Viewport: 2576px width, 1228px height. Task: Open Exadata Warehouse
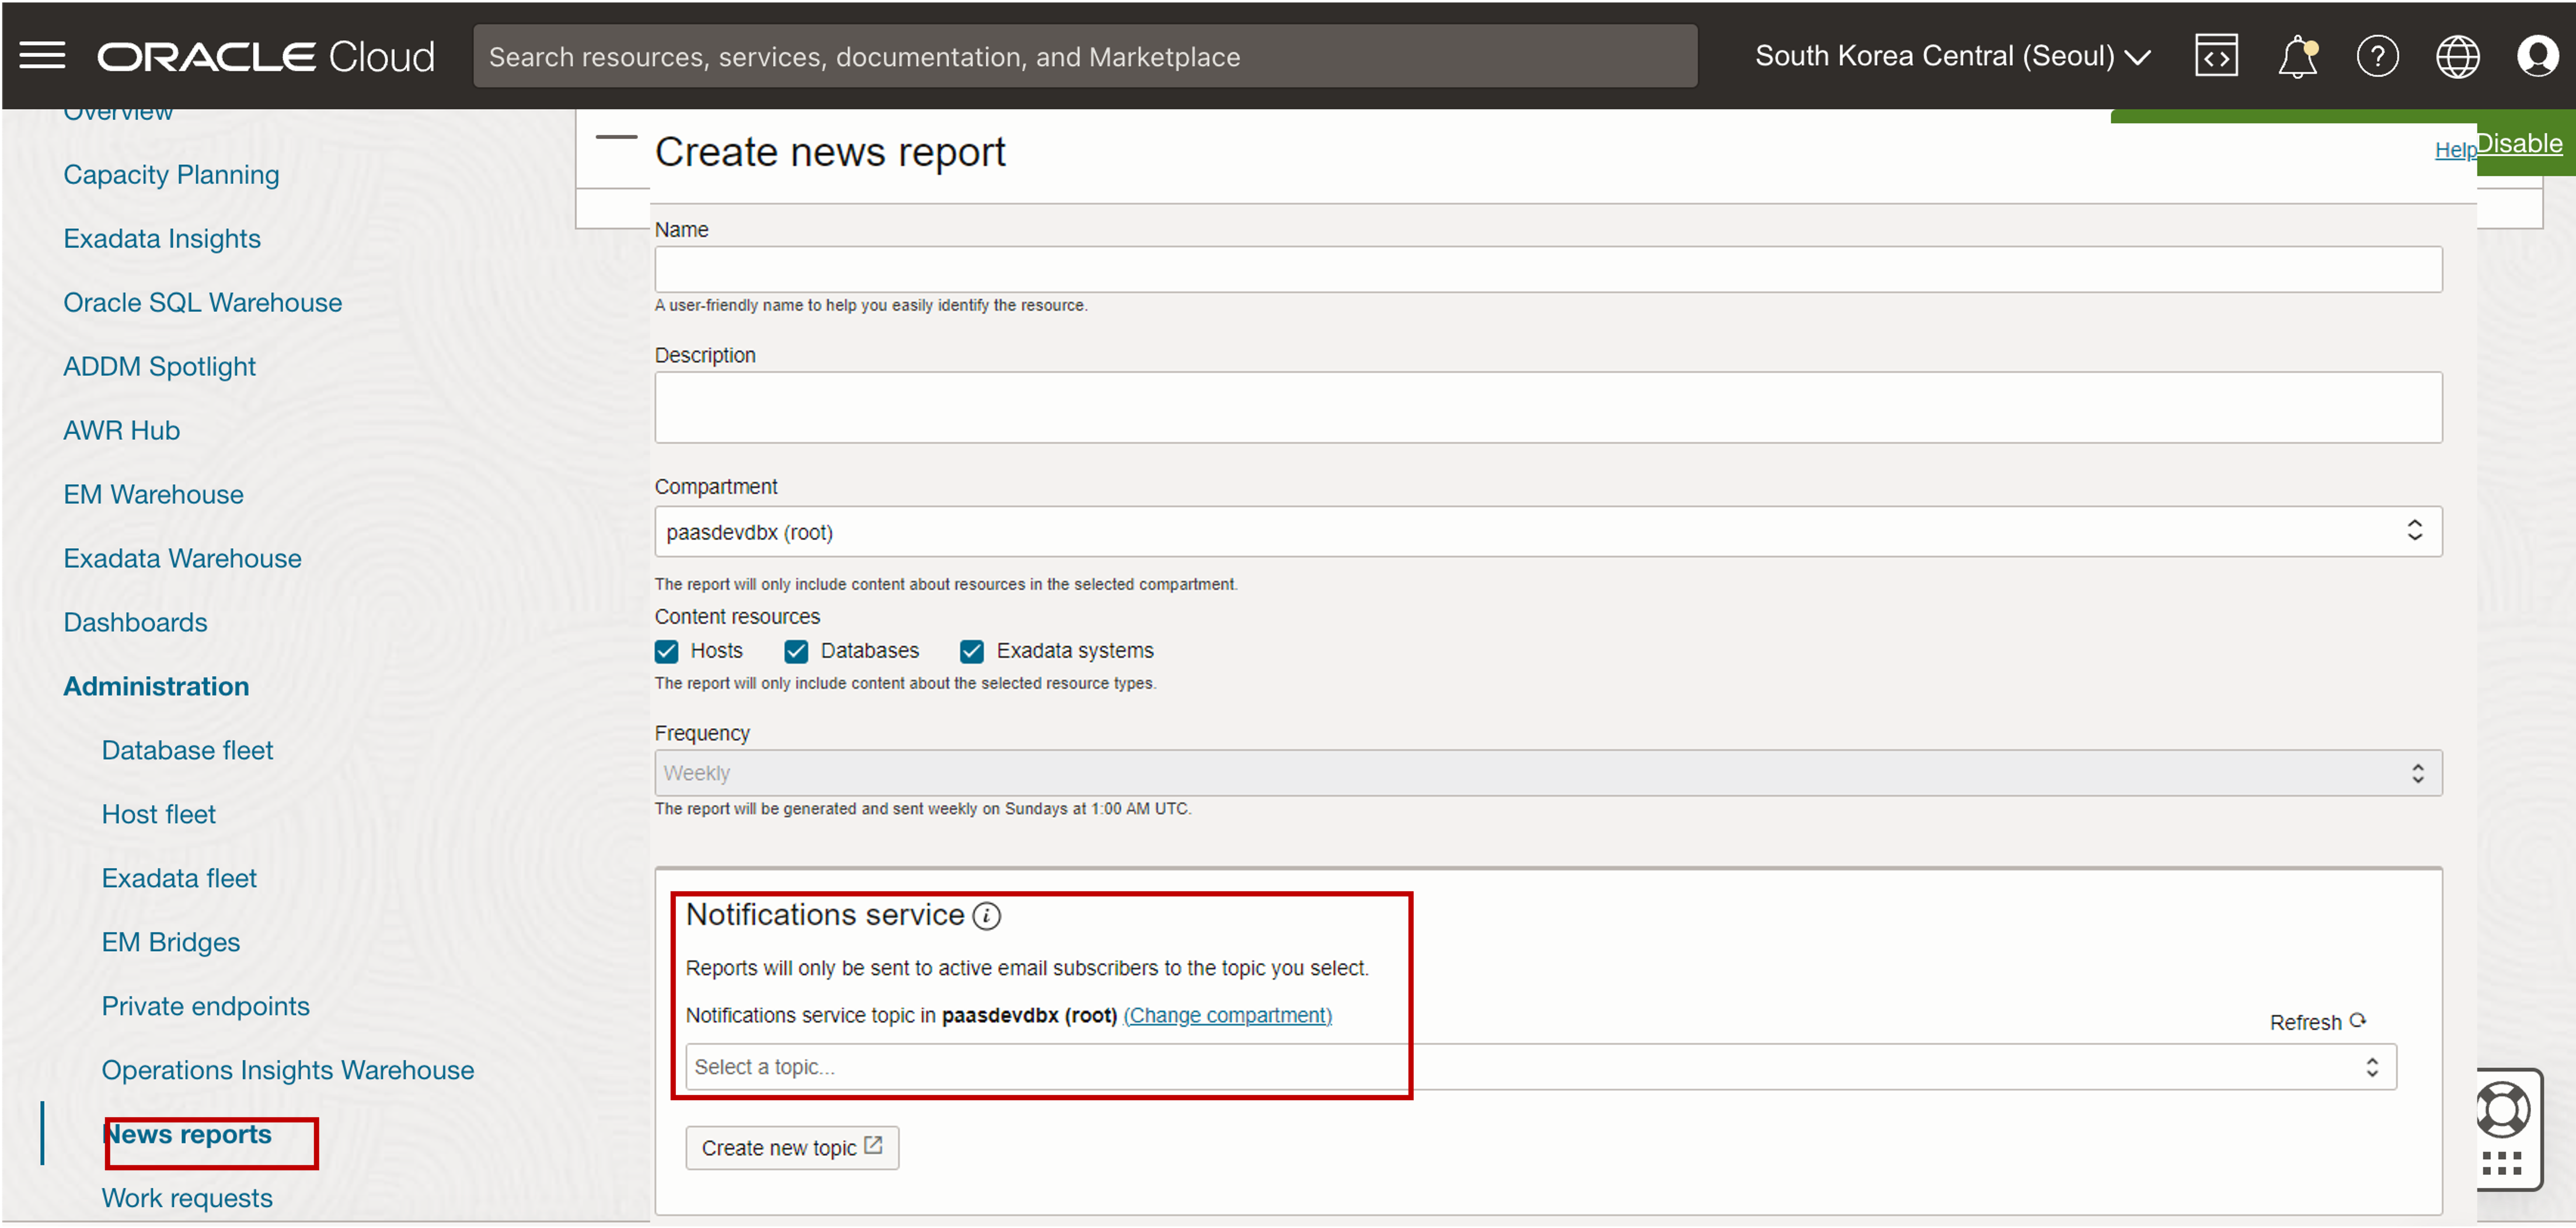tap(183, 559)
